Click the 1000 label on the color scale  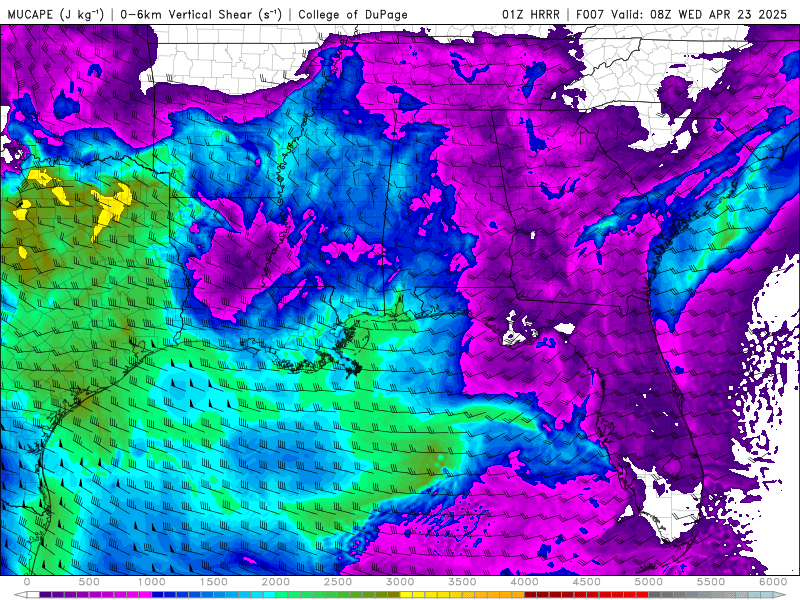pyautogui.click(x=152, y=582)
